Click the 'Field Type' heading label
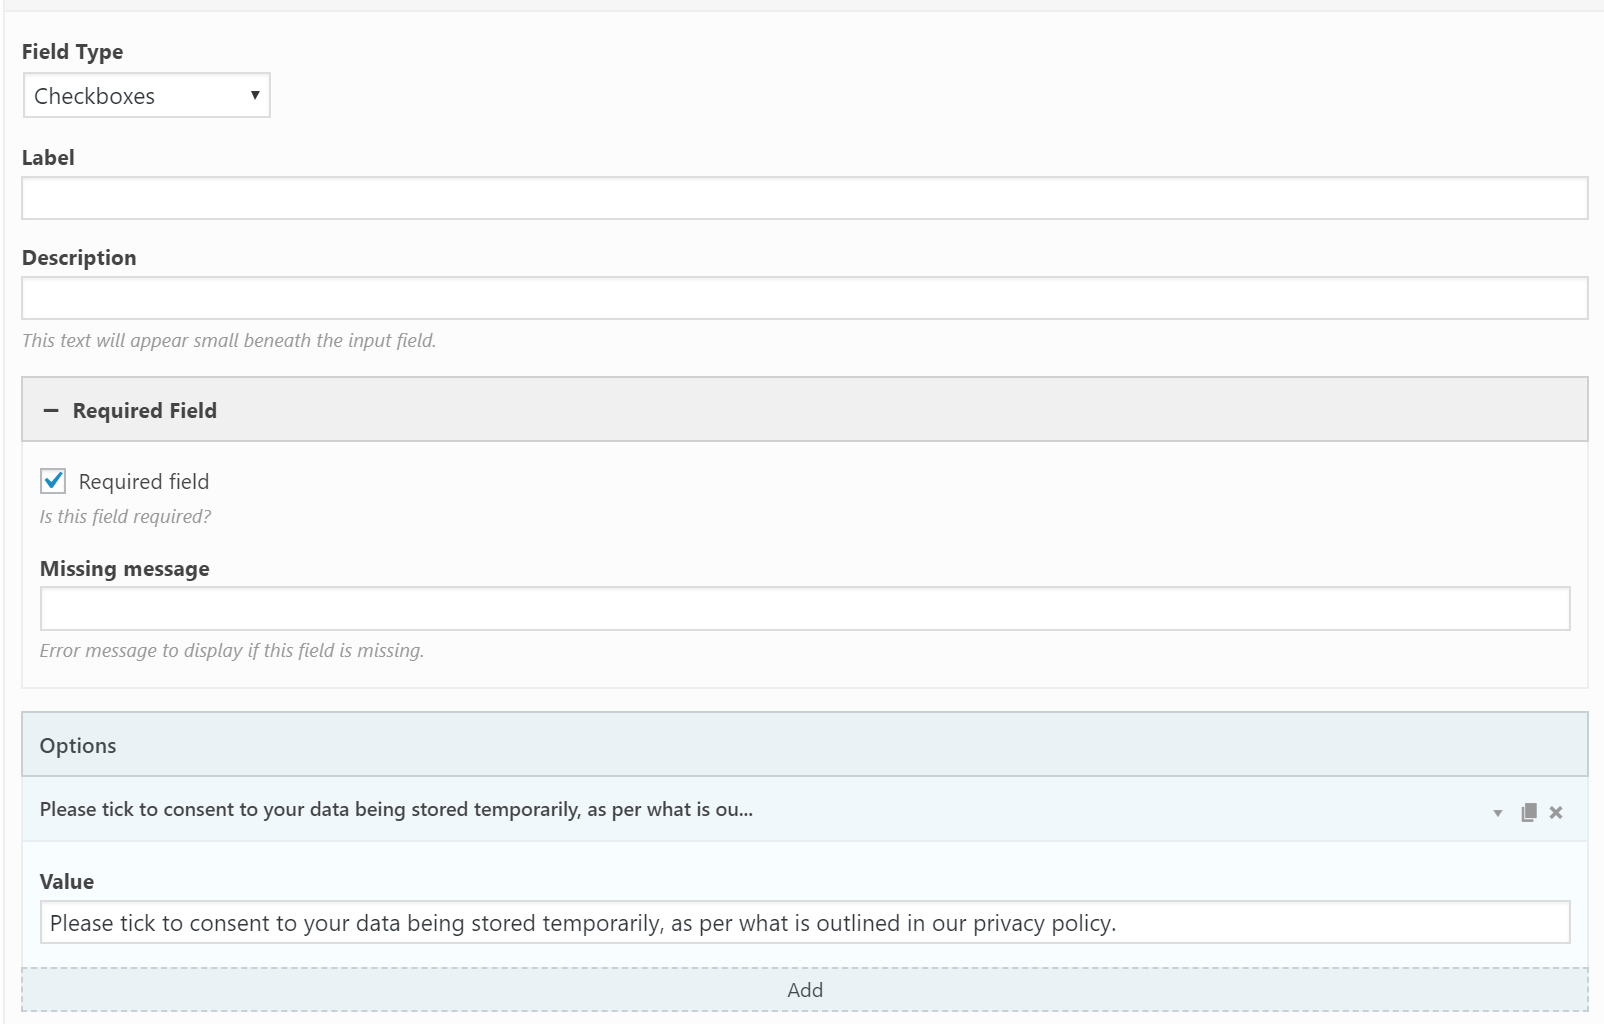The image size is (1604, 1024). tap(73, 52)
